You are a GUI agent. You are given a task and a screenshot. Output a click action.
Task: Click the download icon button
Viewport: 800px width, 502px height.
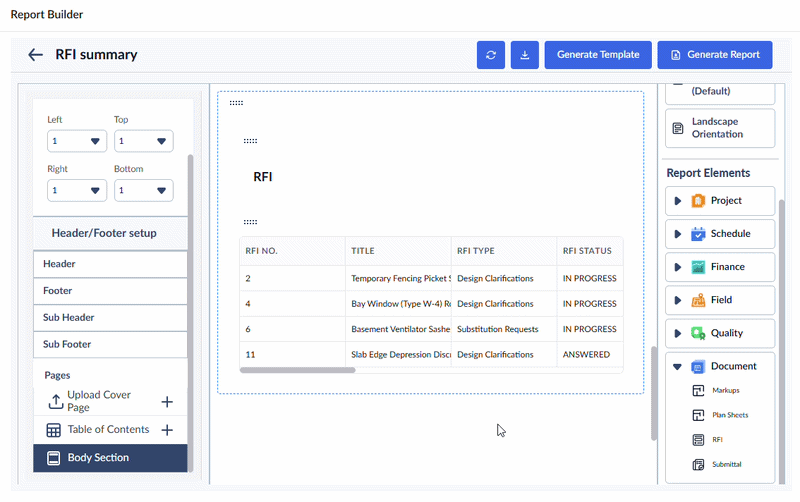click(x=524, y=55)
